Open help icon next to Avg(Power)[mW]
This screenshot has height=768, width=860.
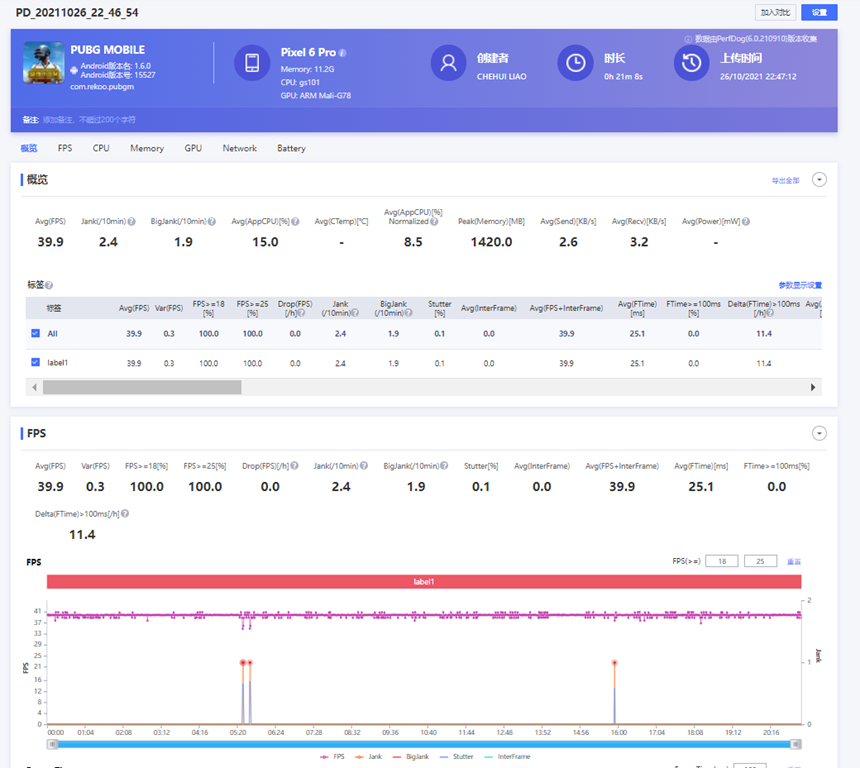pos(746,221)
